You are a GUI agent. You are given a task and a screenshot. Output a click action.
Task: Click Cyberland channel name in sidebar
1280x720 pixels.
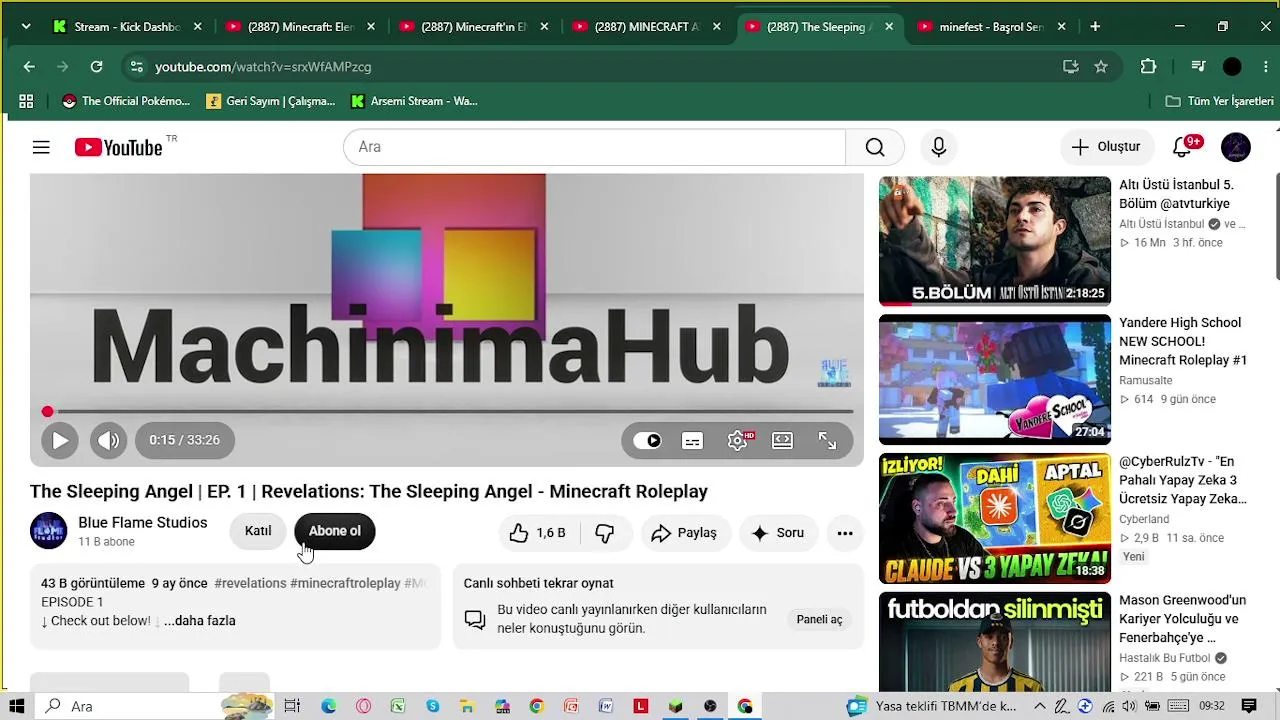(x=1144, y=519)
